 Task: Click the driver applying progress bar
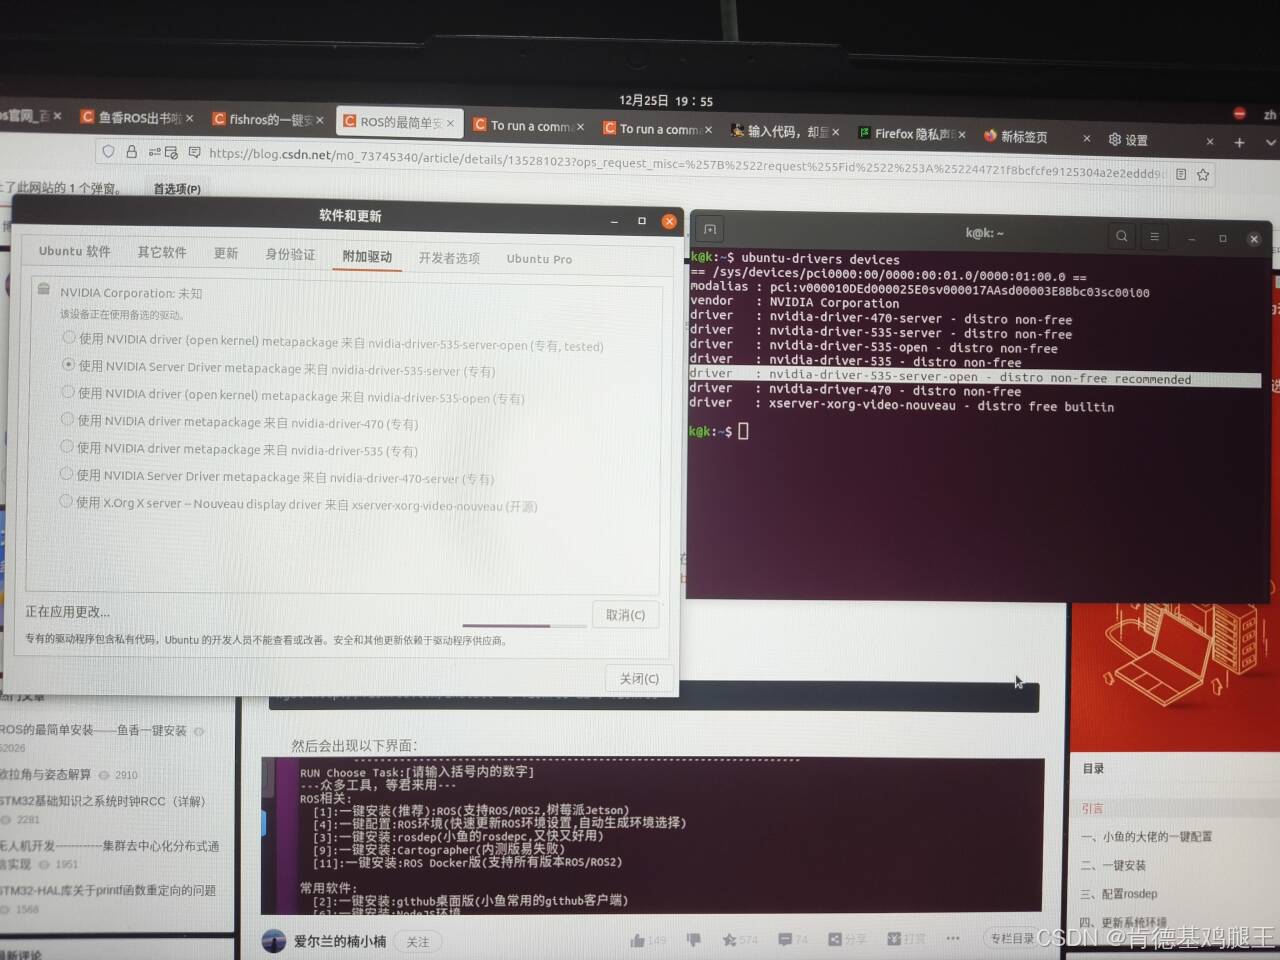pyautogui.click(x=524, y=626)
